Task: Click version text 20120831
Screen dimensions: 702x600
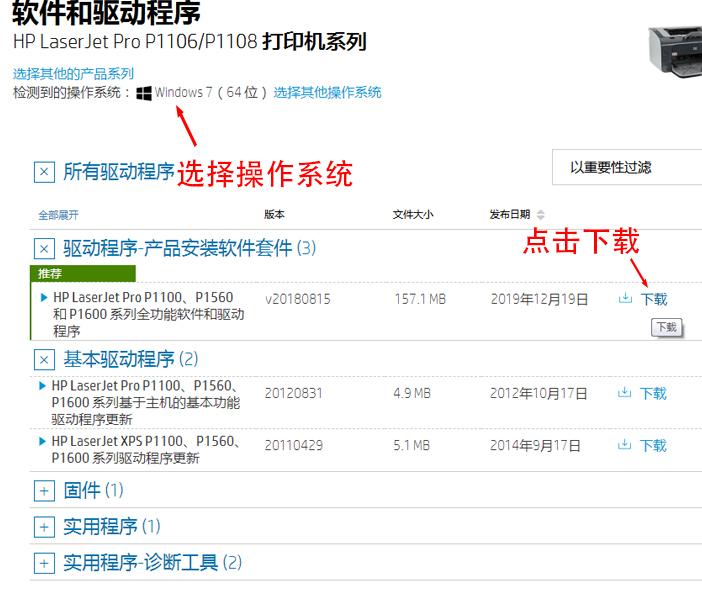Action: [x=294, y=394]
